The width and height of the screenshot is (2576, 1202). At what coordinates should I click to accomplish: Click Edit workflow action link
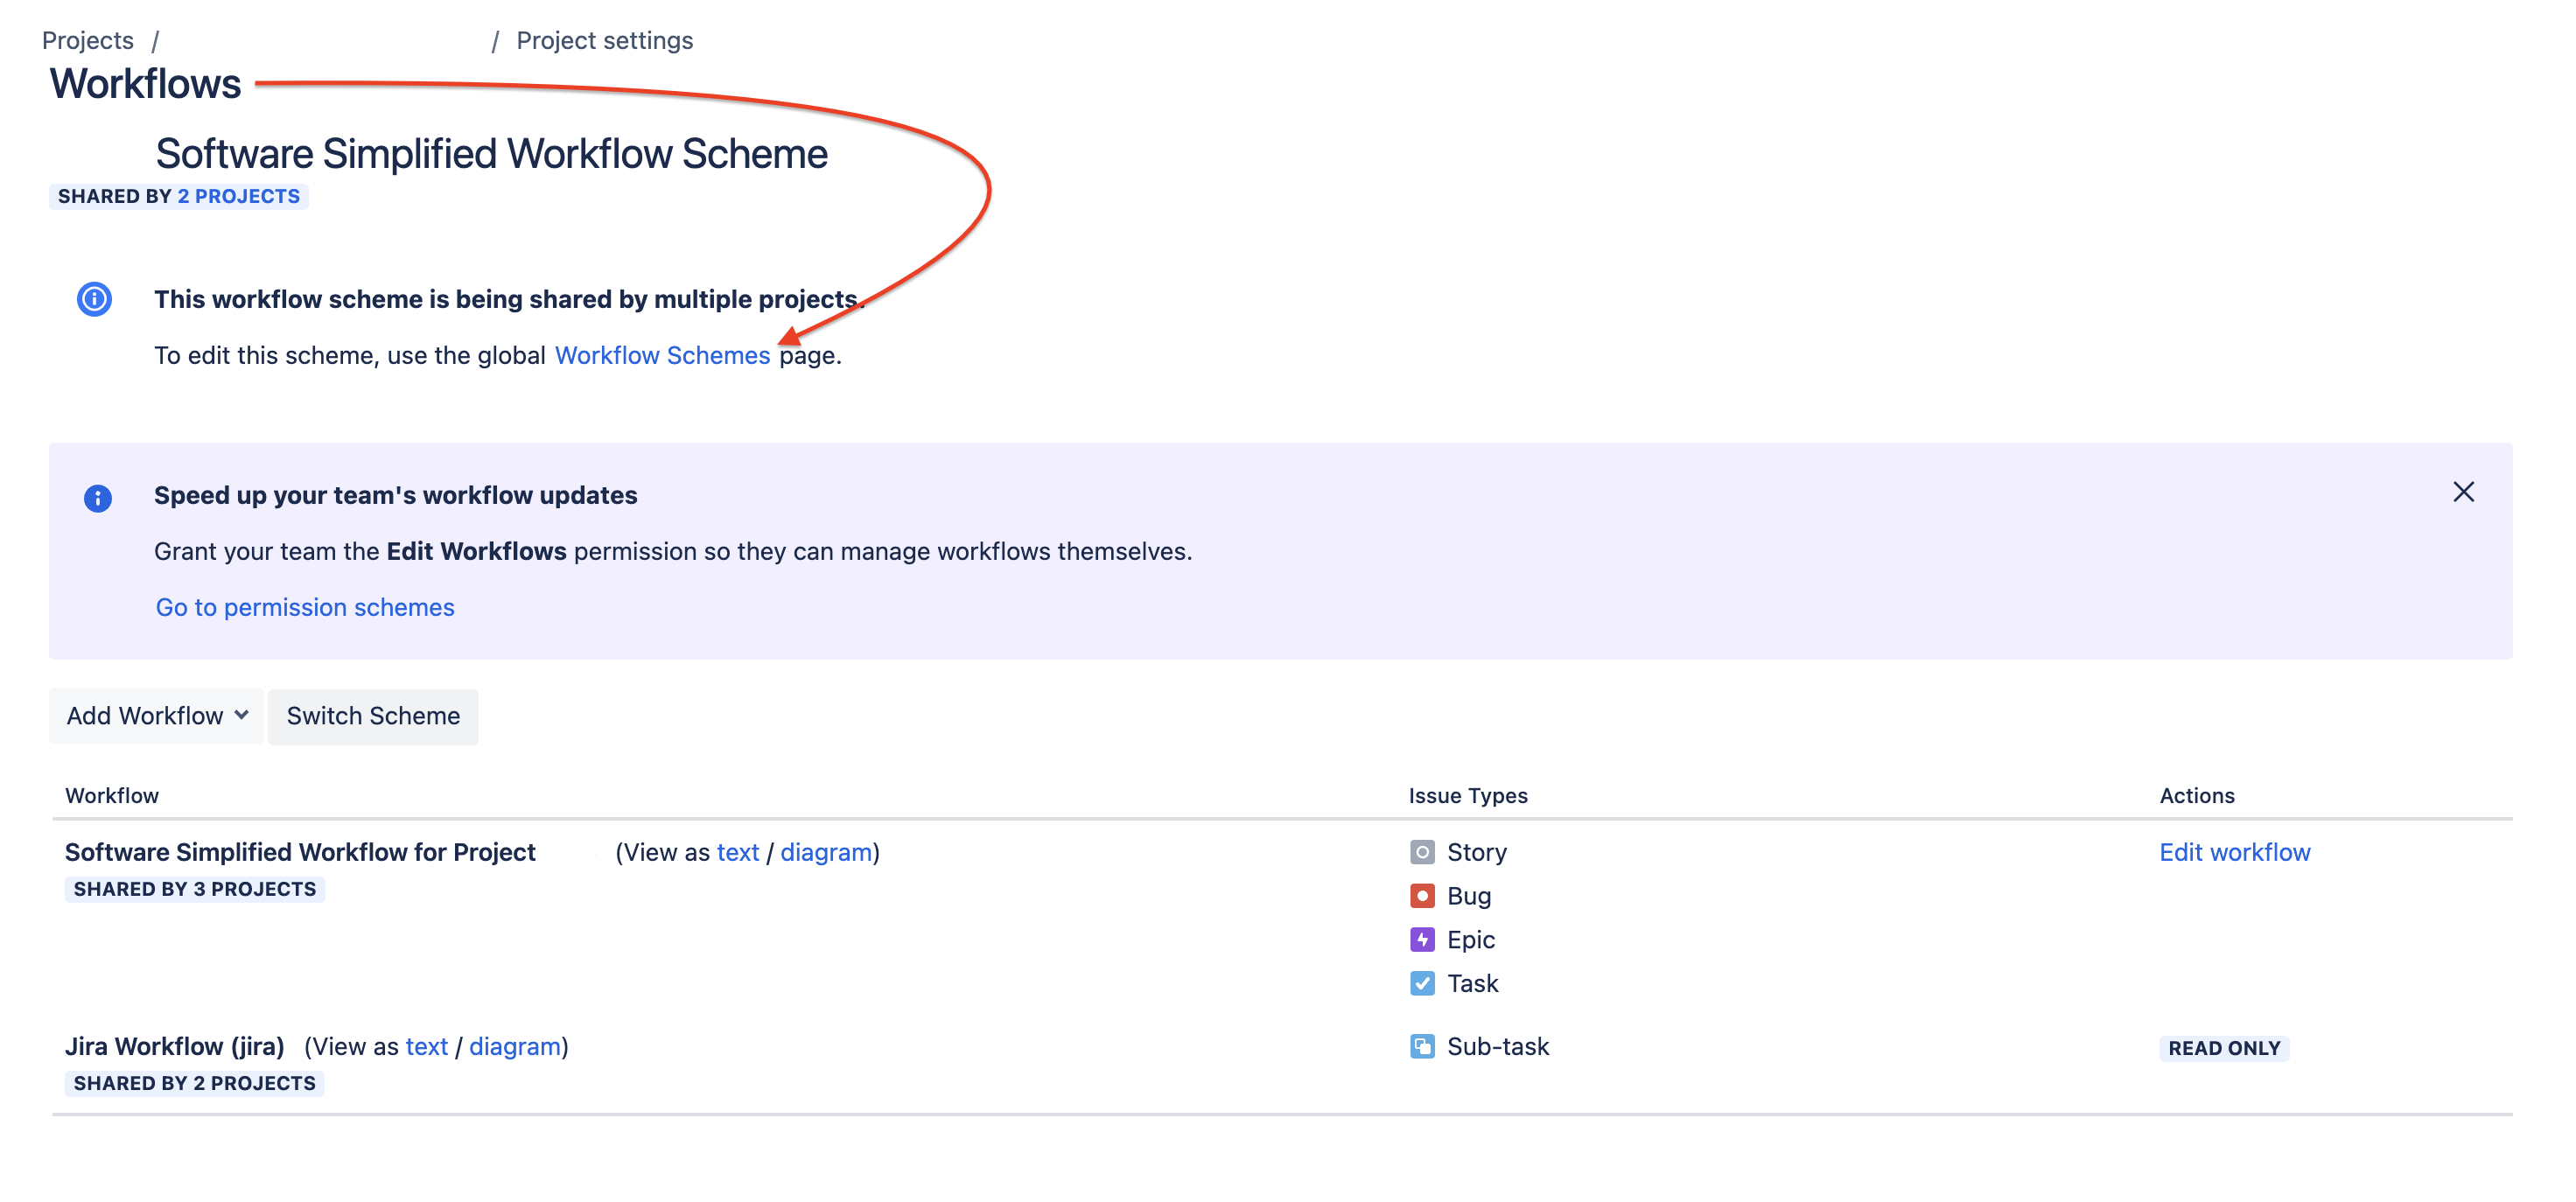point(2234,852)
